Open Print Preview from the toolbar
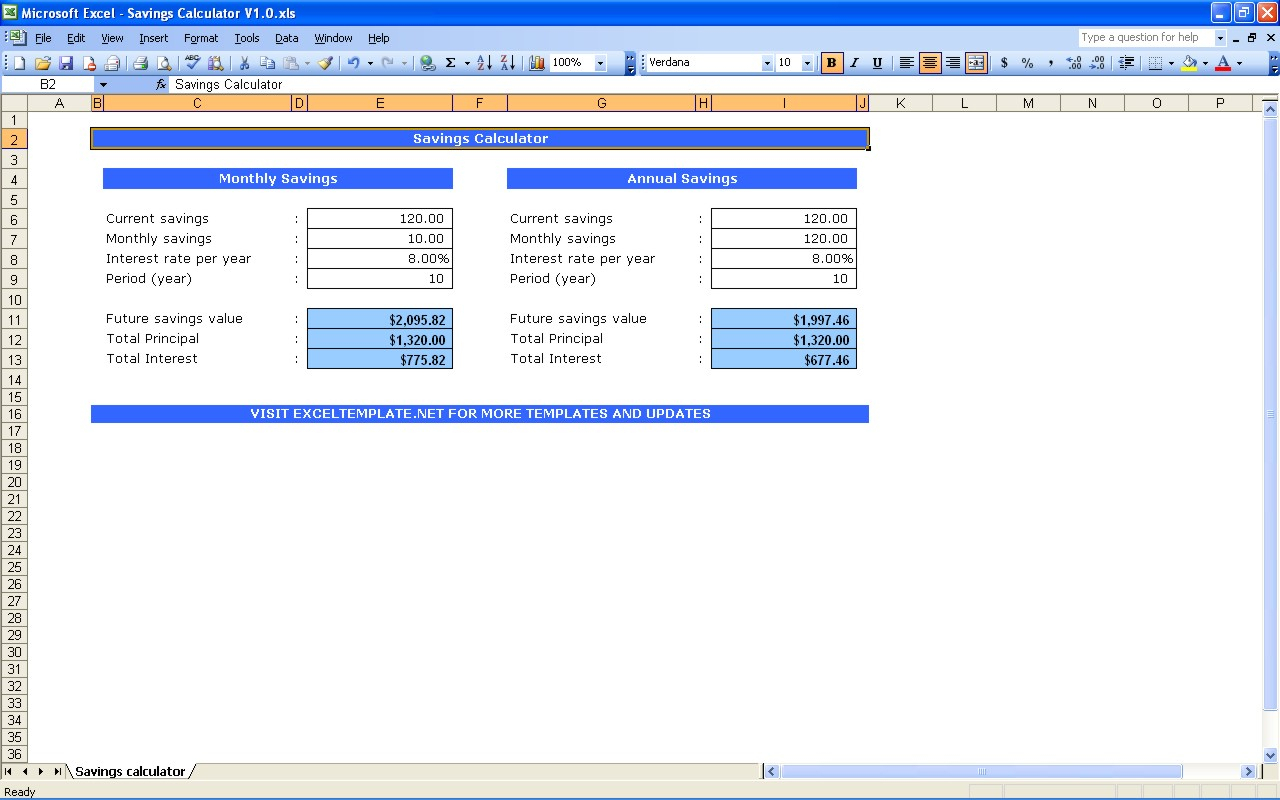The image size is (1280, 800). point(164,63)
